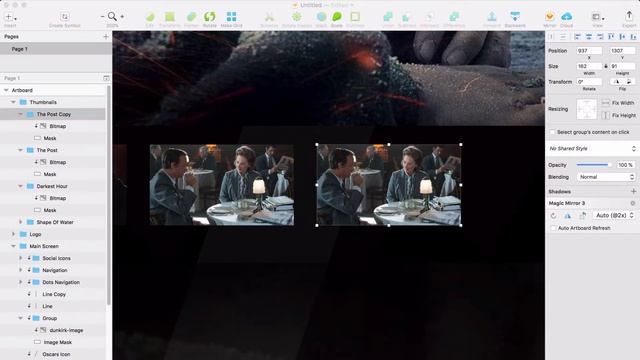
Task: Add a new page with plus button
Action: point(106,37)
